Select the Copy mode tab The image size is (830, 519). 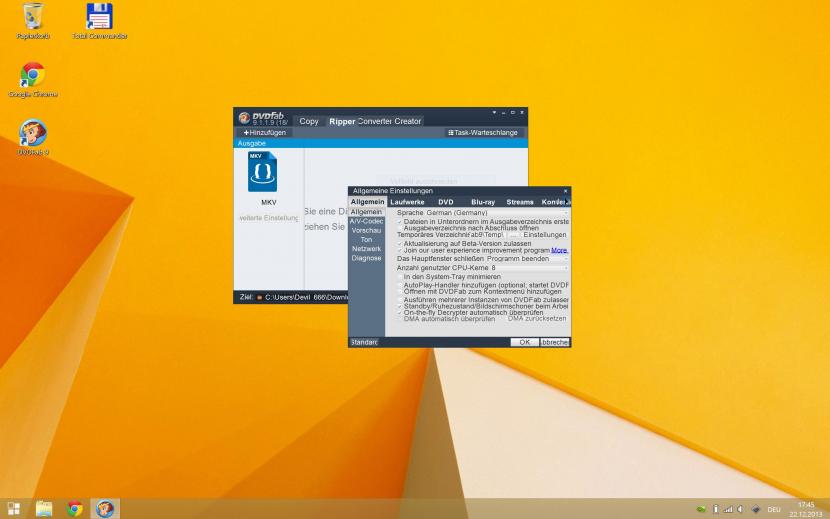pyautogui.click(x=309, y=121)
